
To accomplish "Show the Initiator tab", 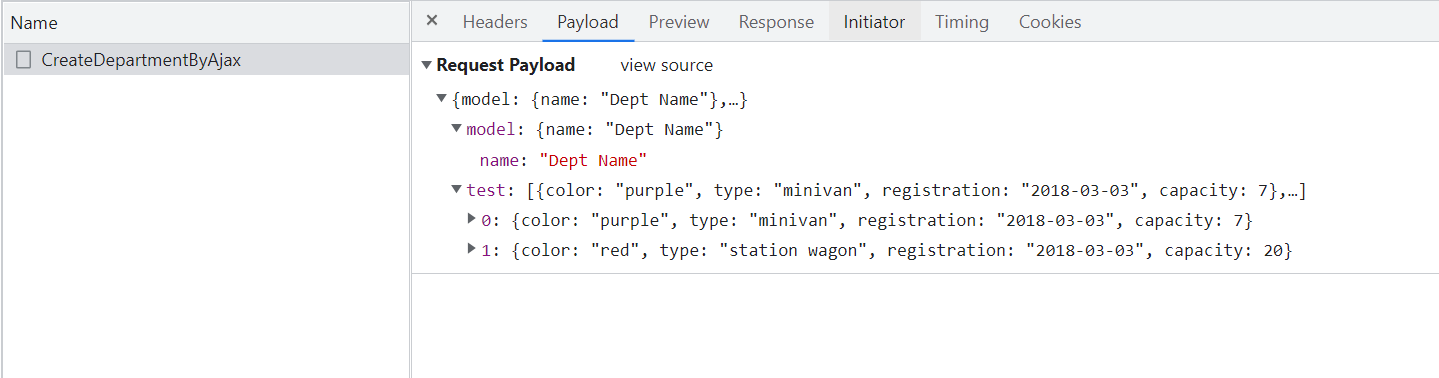I will [874, 22].
